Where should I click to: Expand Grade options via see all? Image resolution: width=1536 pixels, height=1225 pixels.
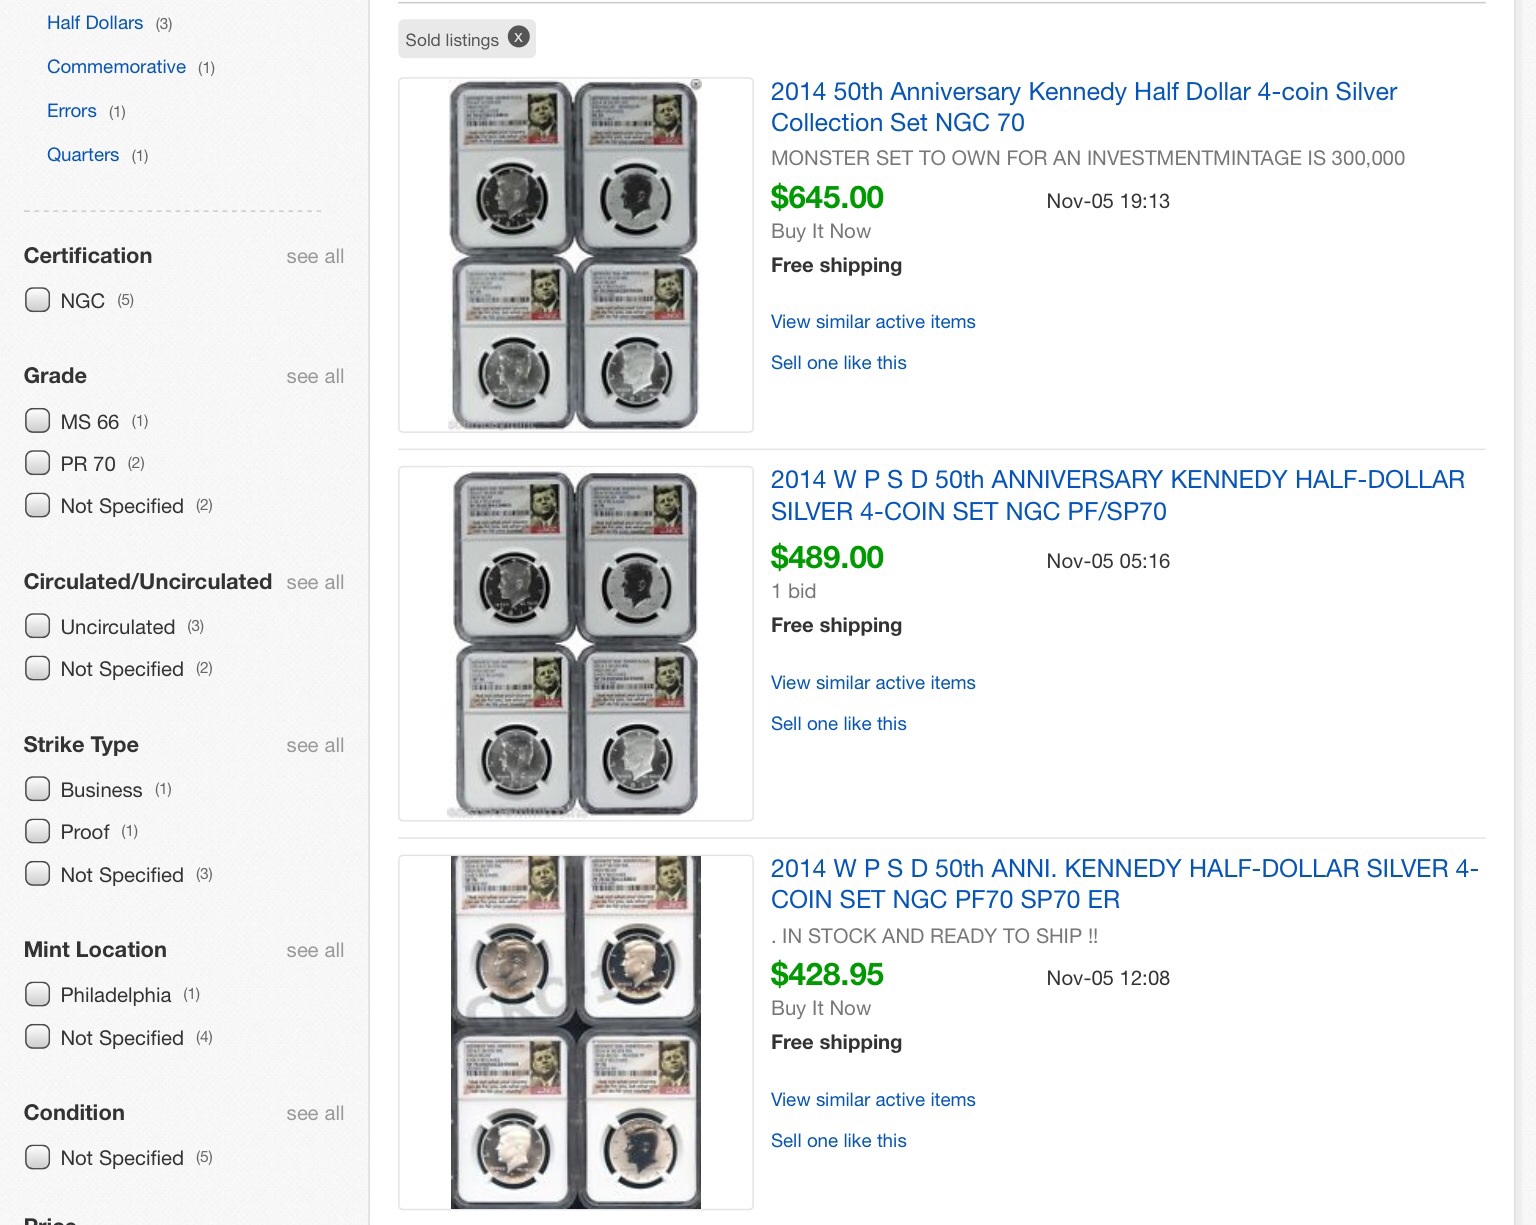(314, 376)
